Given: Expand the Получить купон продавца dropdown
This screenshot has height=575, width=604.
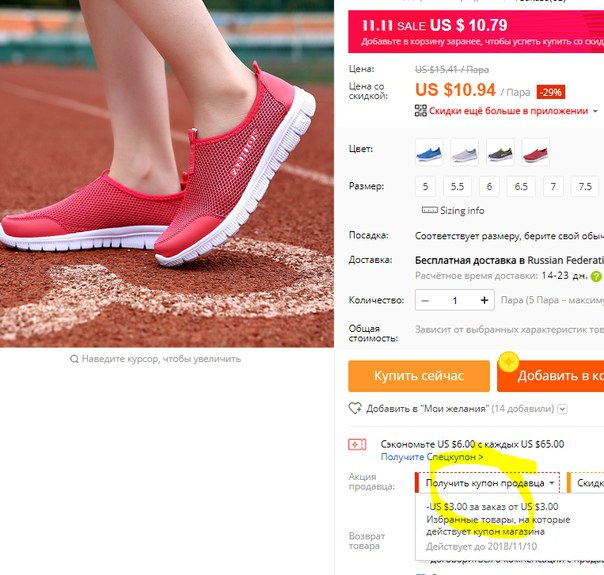Looking at the screenshot, I should (488, 483).
